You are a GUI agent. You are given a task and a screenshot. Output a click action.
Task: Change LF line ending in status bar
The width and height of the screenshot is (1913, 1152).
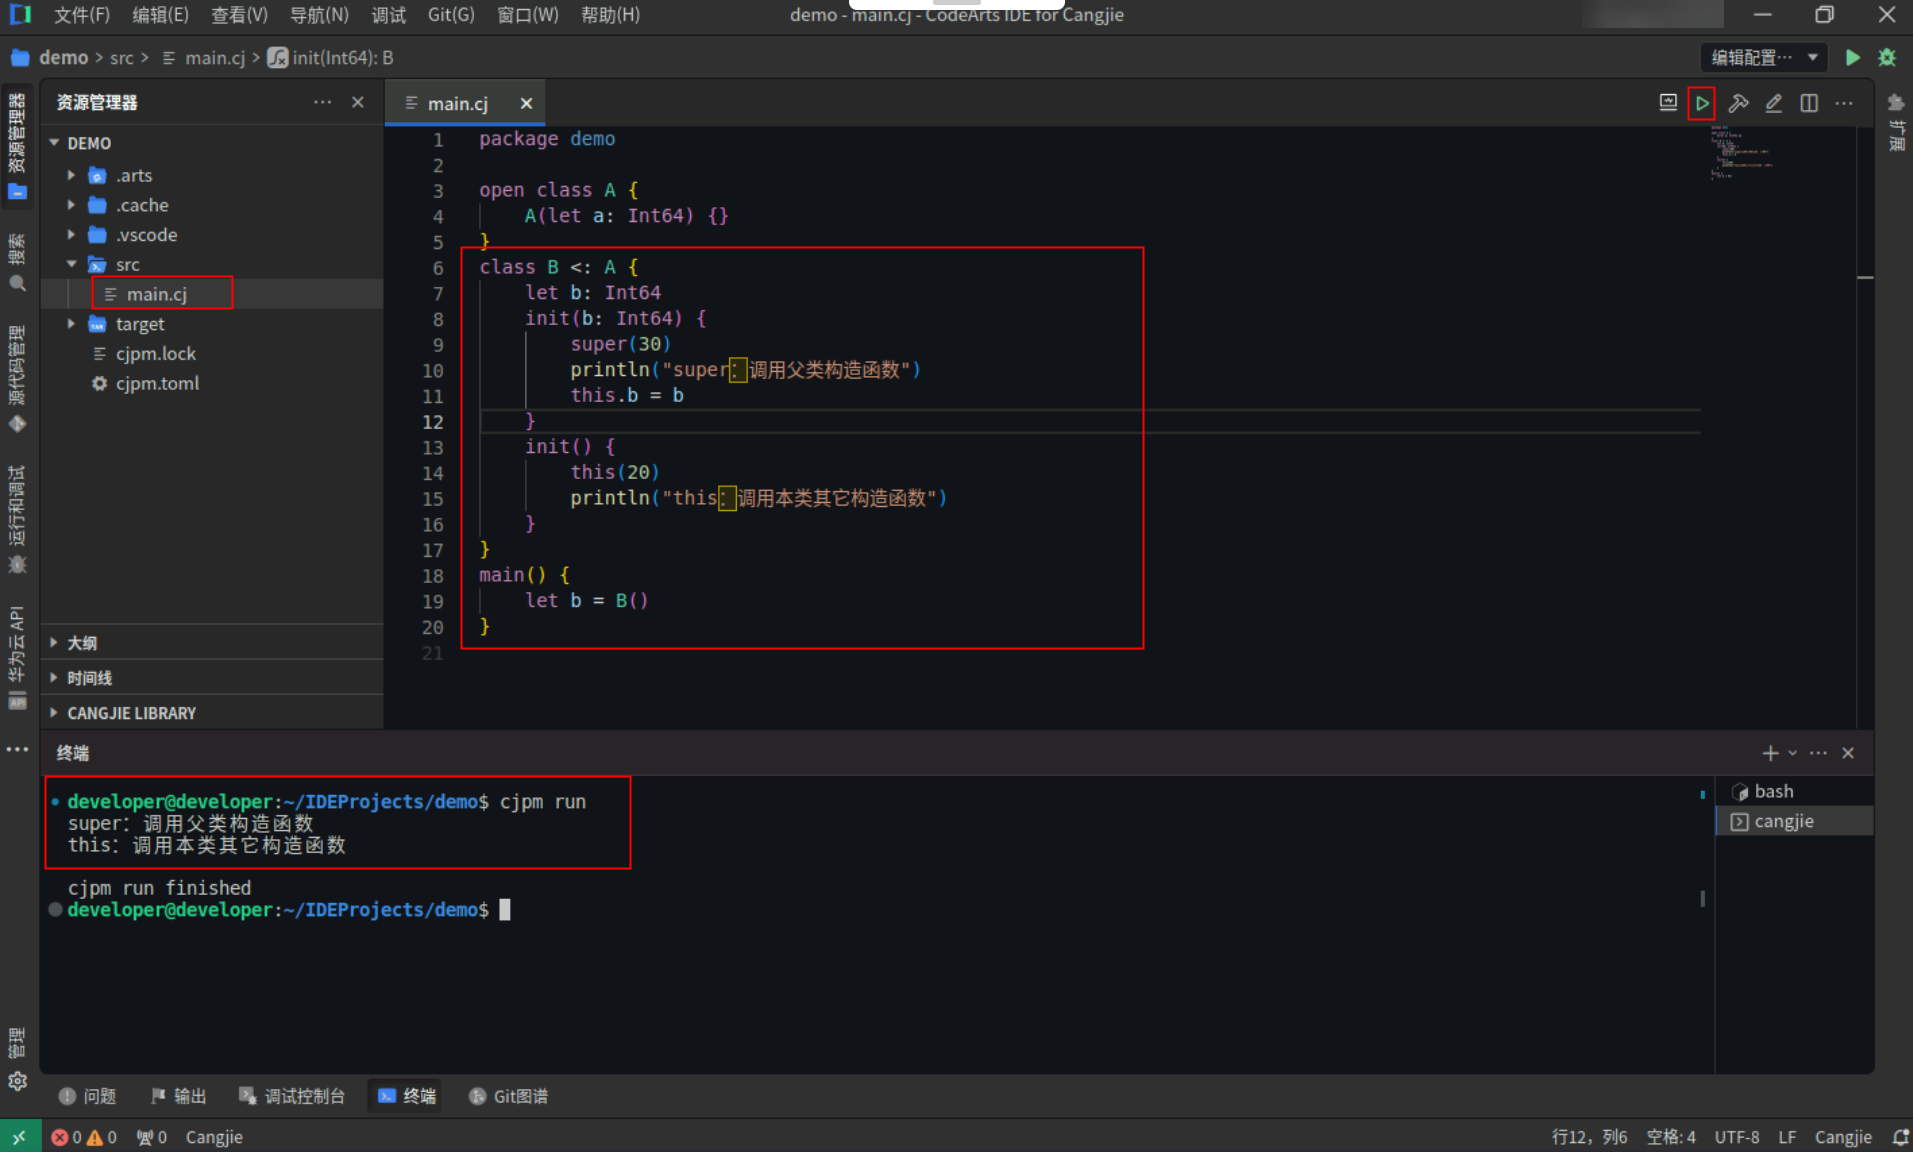pyautogui.click(x=1787, y=1137)
